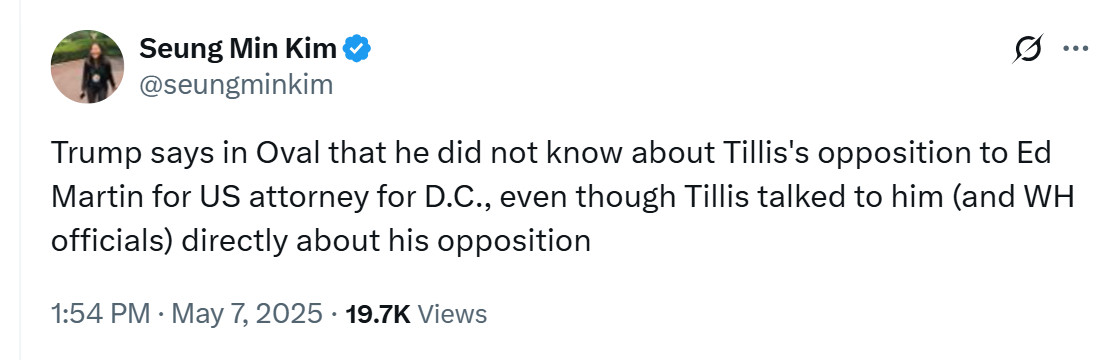This screenshot has width=1114, height=360.
Task: Open the 1:54 PM timestamp link
Action: pyautogui.click(x=100, y=314)
